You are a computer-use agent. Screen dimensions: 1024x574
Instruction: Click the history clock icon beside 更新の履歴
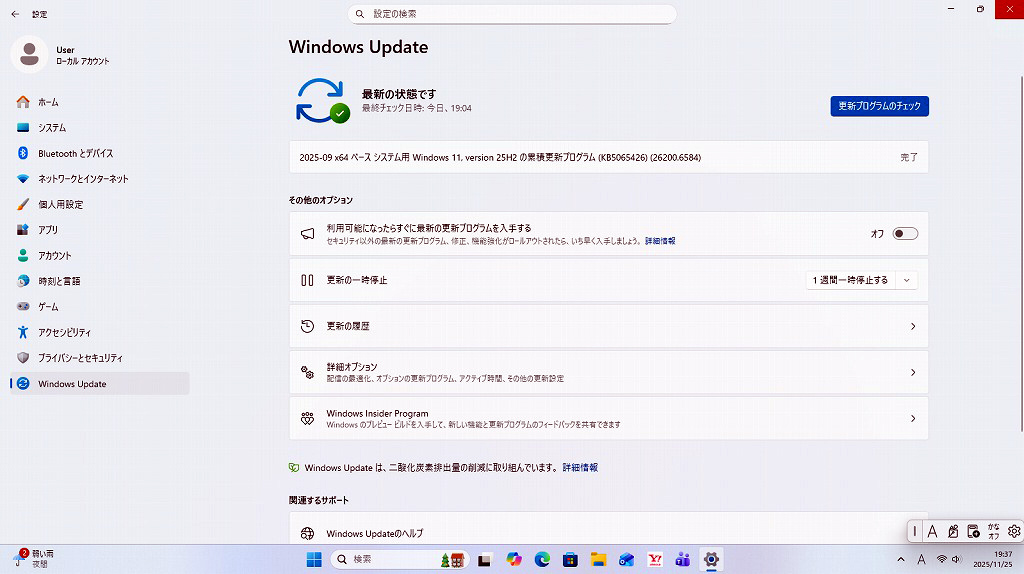coord(308,326)
